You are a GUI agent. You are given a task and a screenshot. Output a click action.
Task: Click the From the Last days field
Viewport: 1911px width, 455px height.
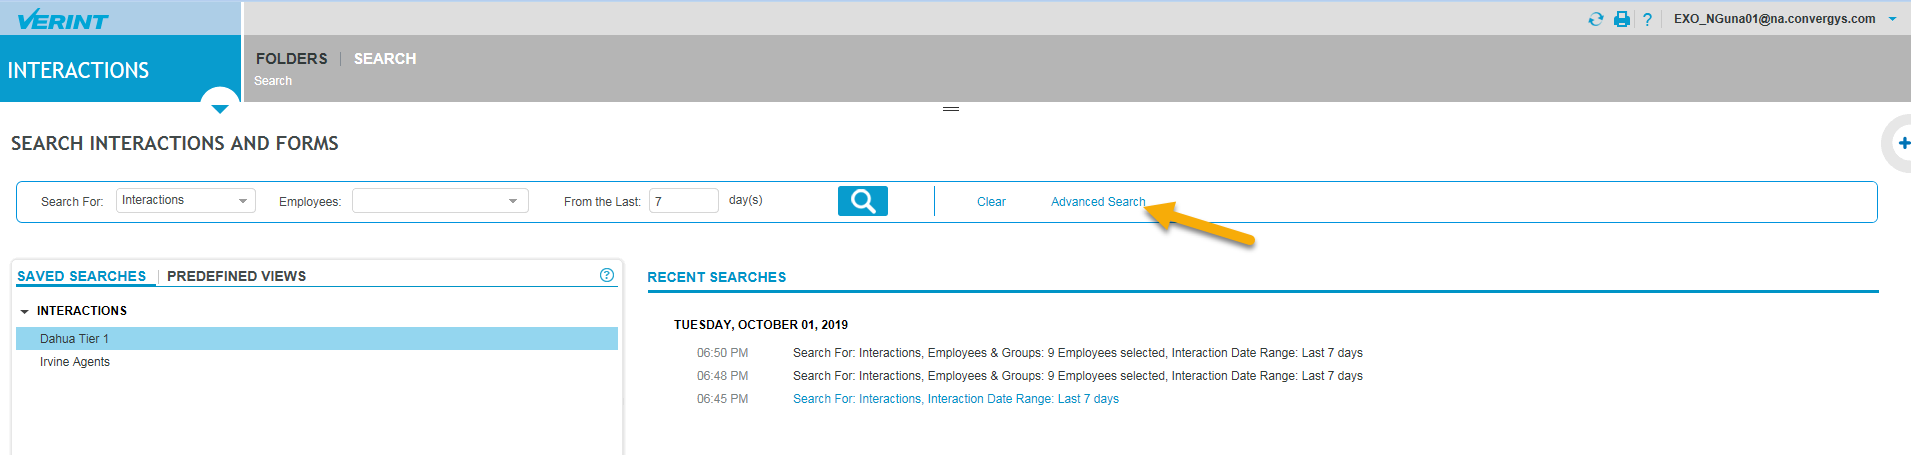(x=683, y=201)
